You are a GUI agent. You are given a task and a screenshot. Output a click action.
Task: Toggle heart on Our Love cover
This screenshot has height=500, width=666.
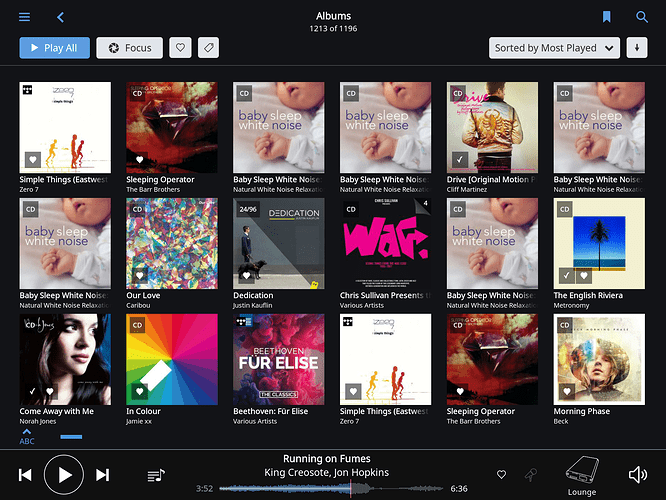(139, 276)
